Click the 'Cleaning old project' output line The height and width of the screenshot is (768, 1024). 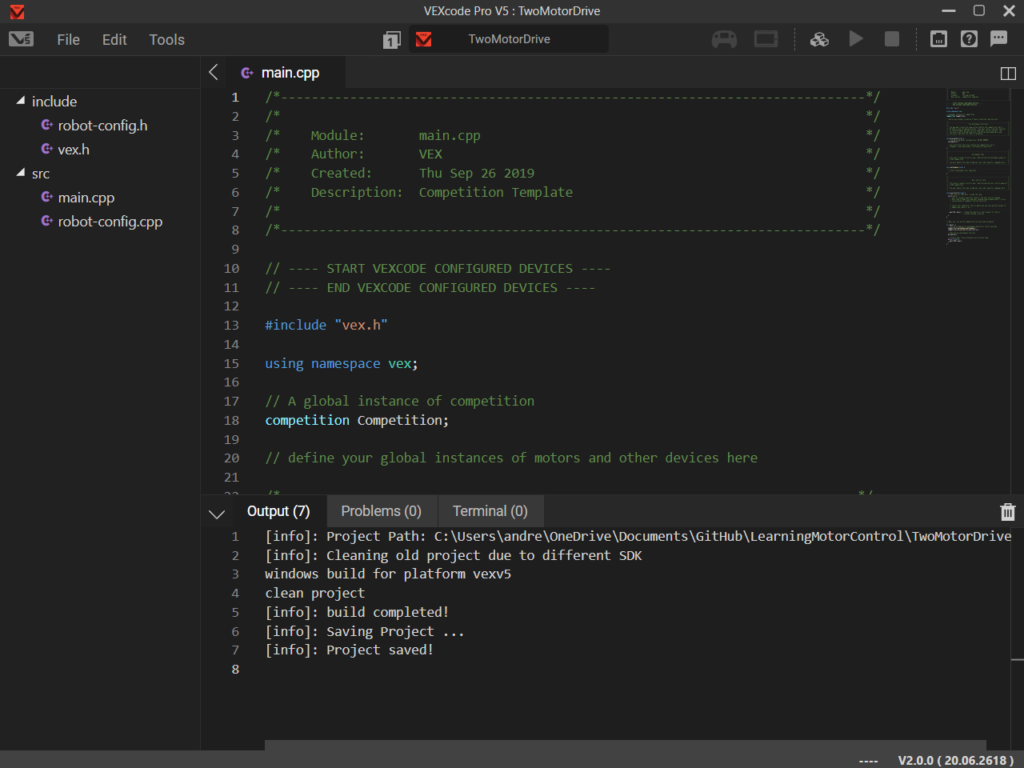453,556
